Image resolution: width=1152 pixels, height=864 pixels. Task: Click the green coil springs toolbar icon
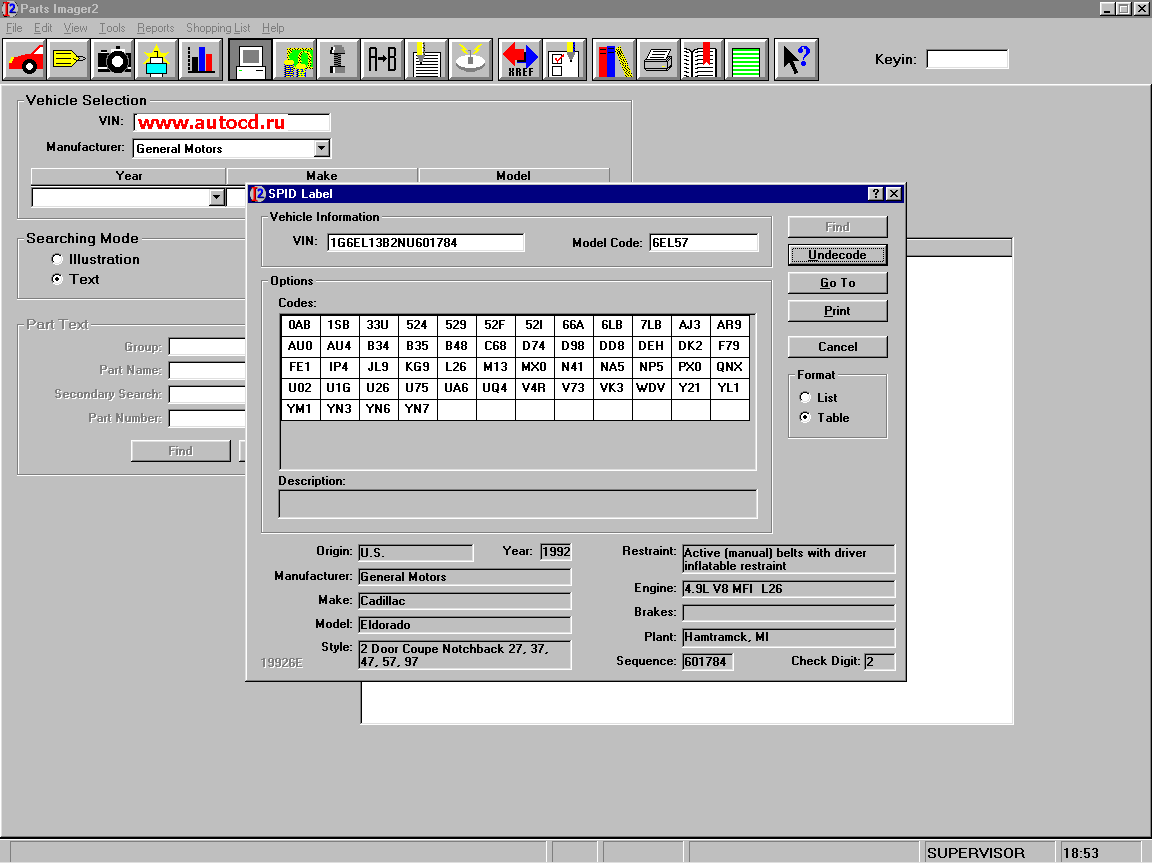coord(295,60)
